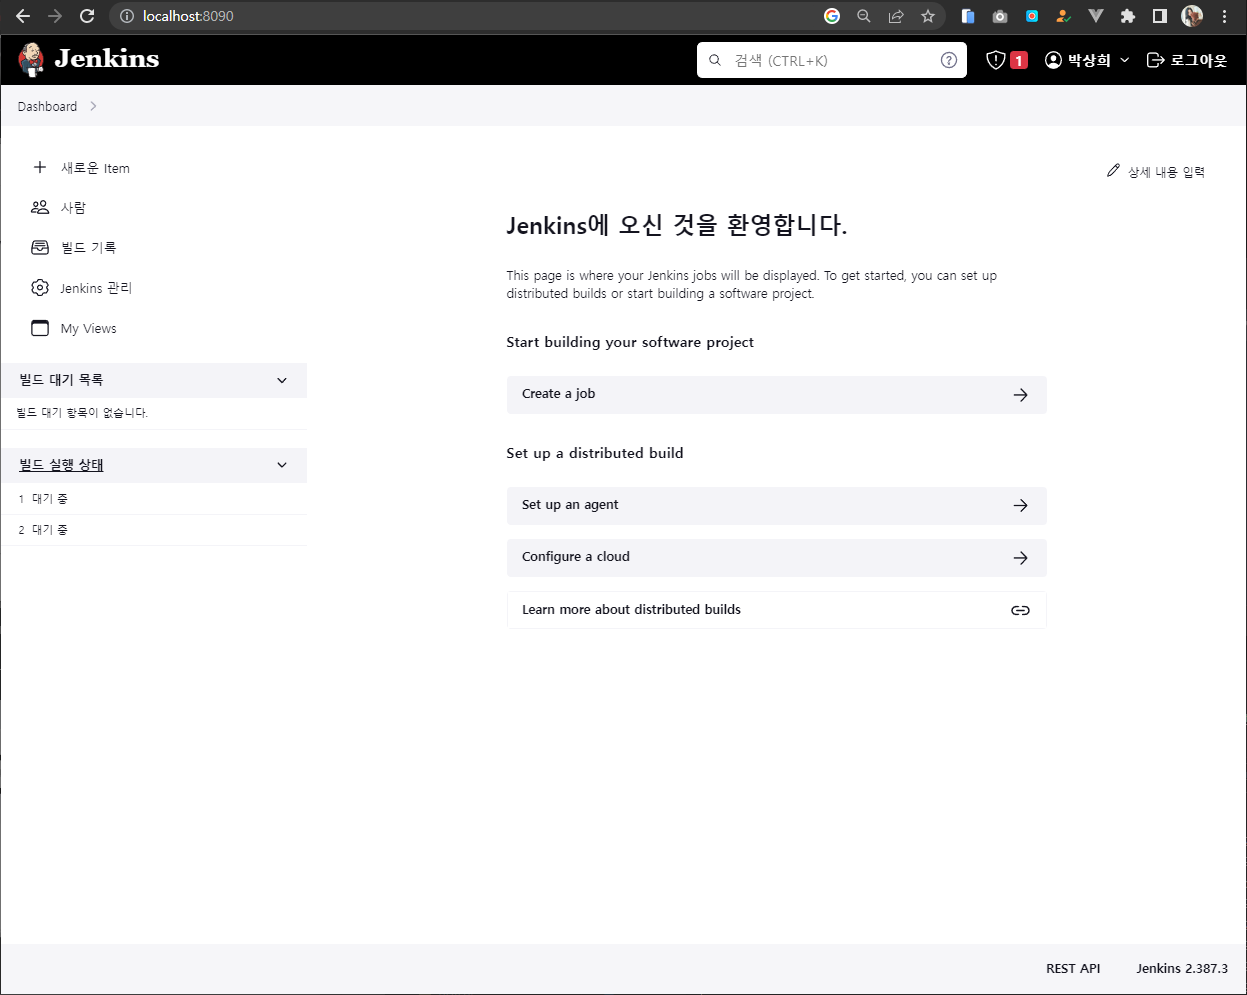Click the pencil icon for 상세 내용 입력
Viewport: 1247px width, 995px height.
1113,171
